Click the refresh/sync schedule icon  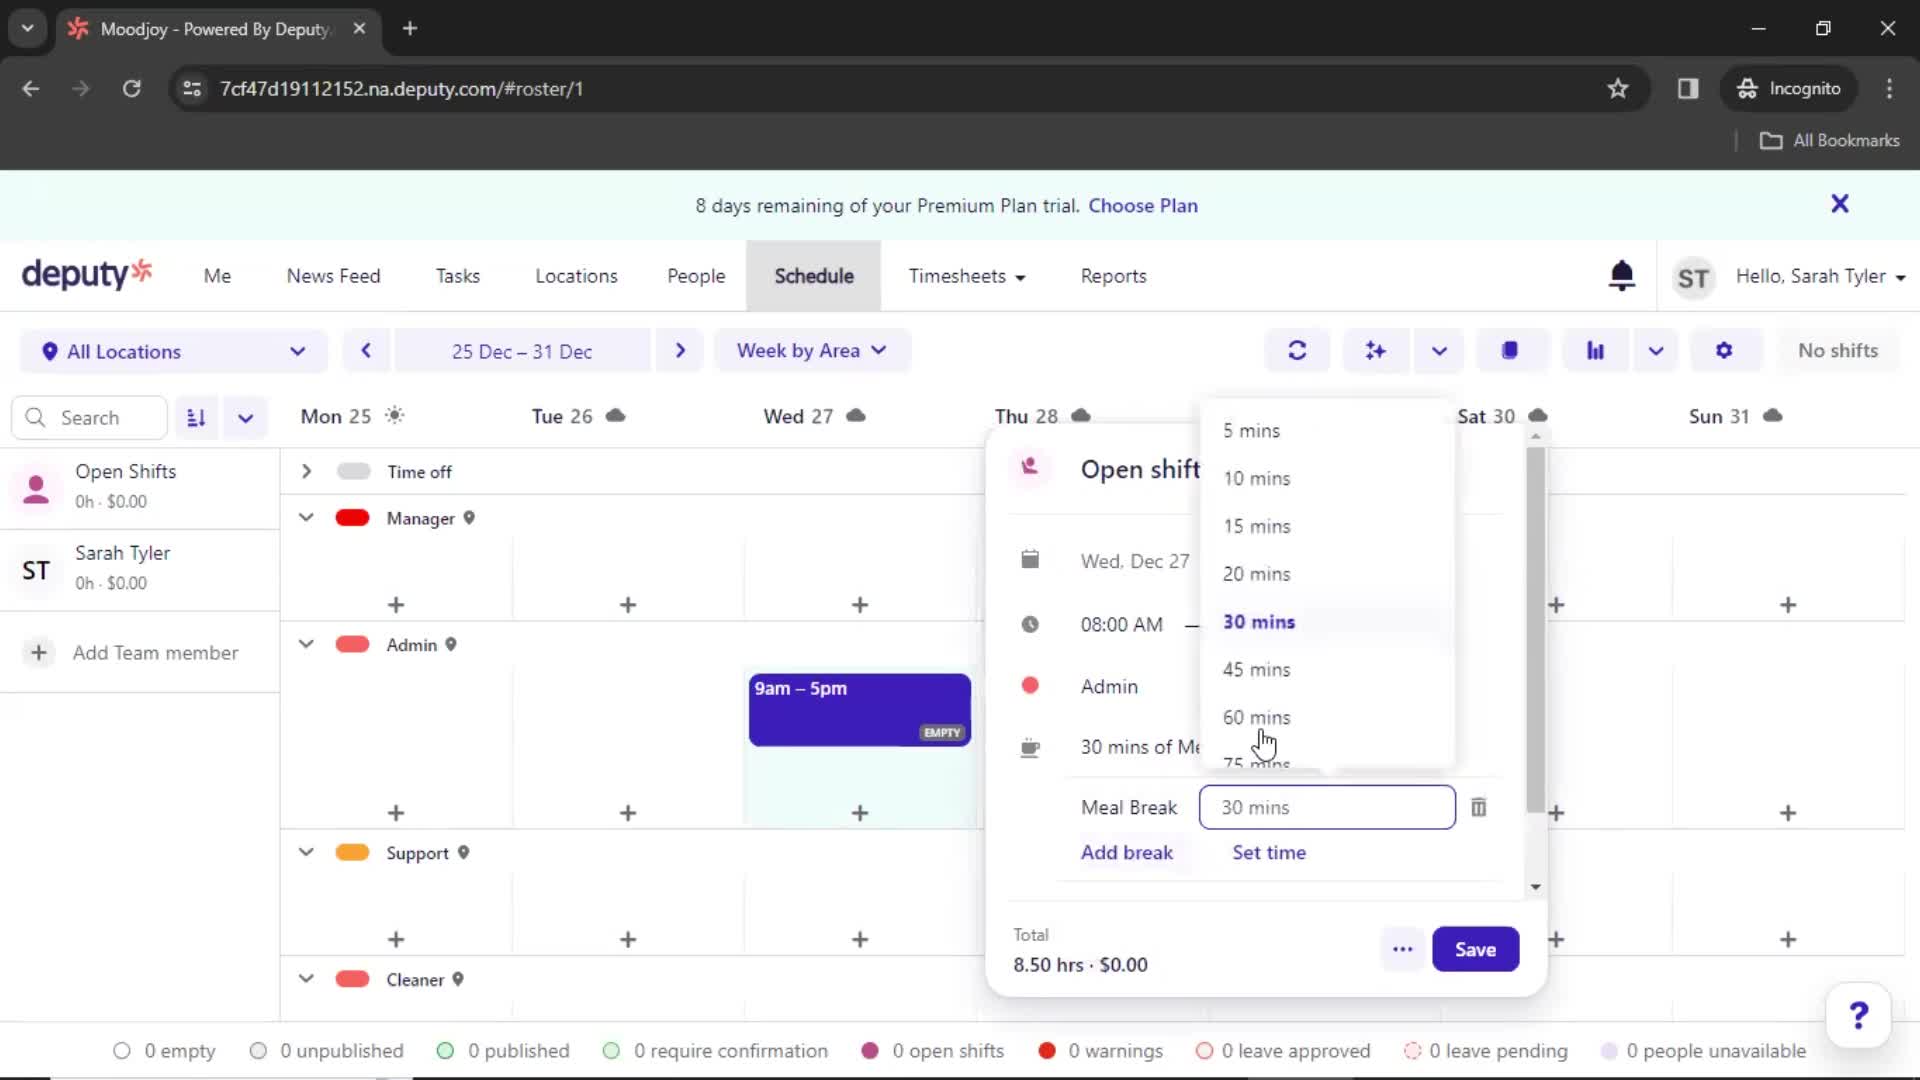1298,351
